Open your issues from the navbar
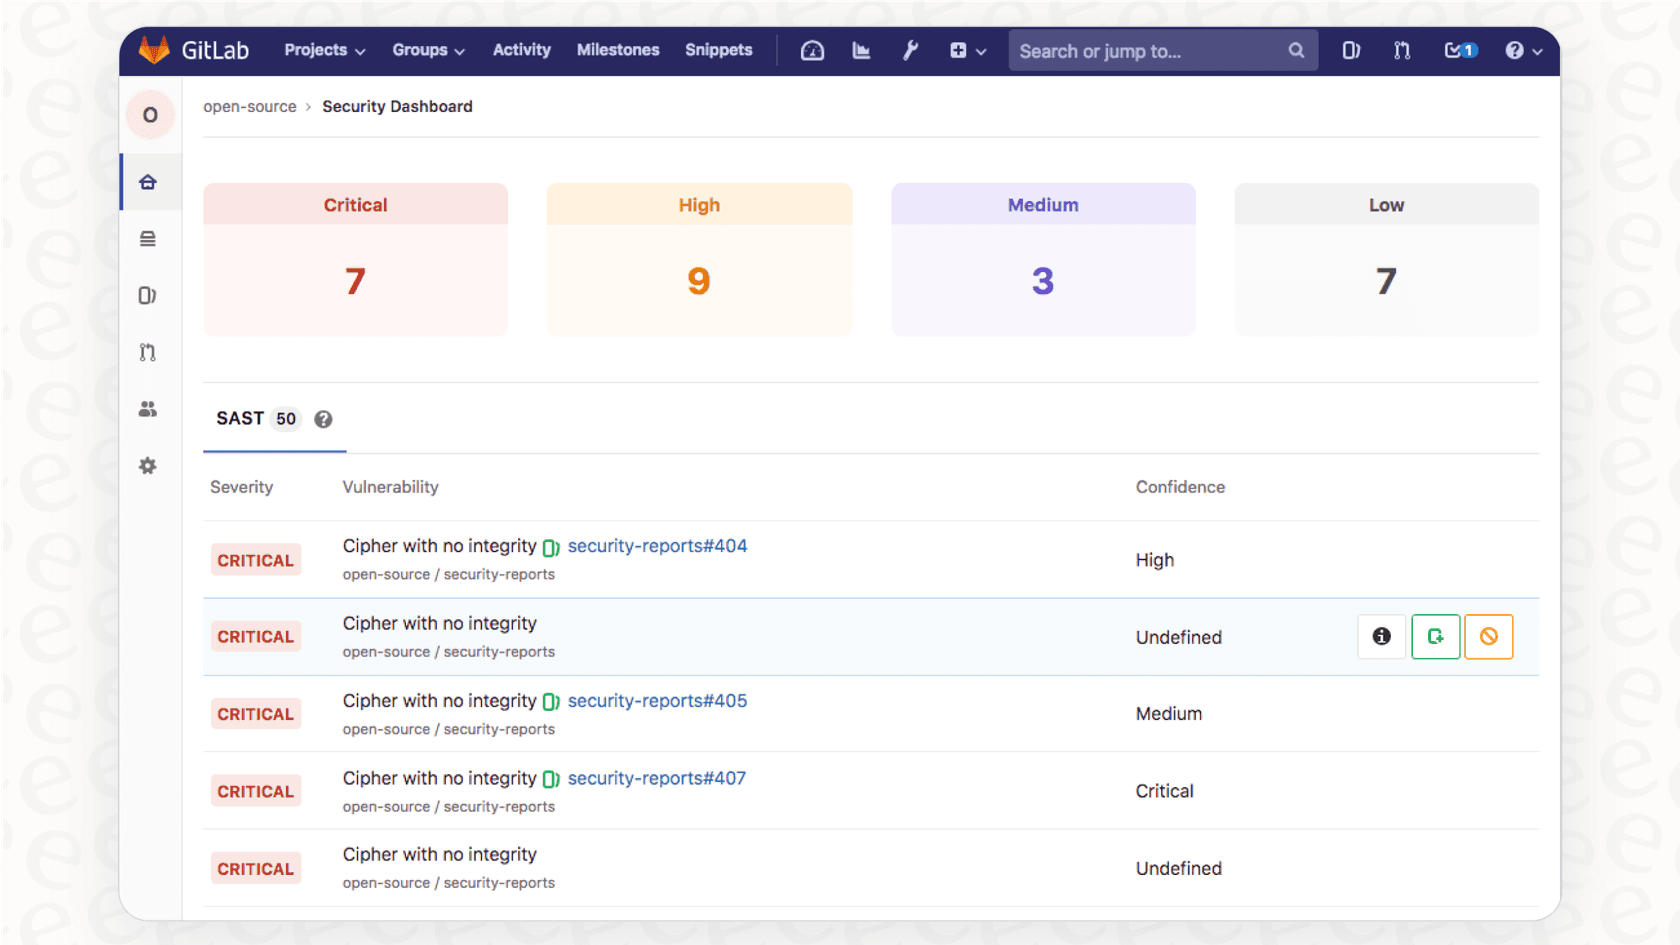 coord(1351,50)
